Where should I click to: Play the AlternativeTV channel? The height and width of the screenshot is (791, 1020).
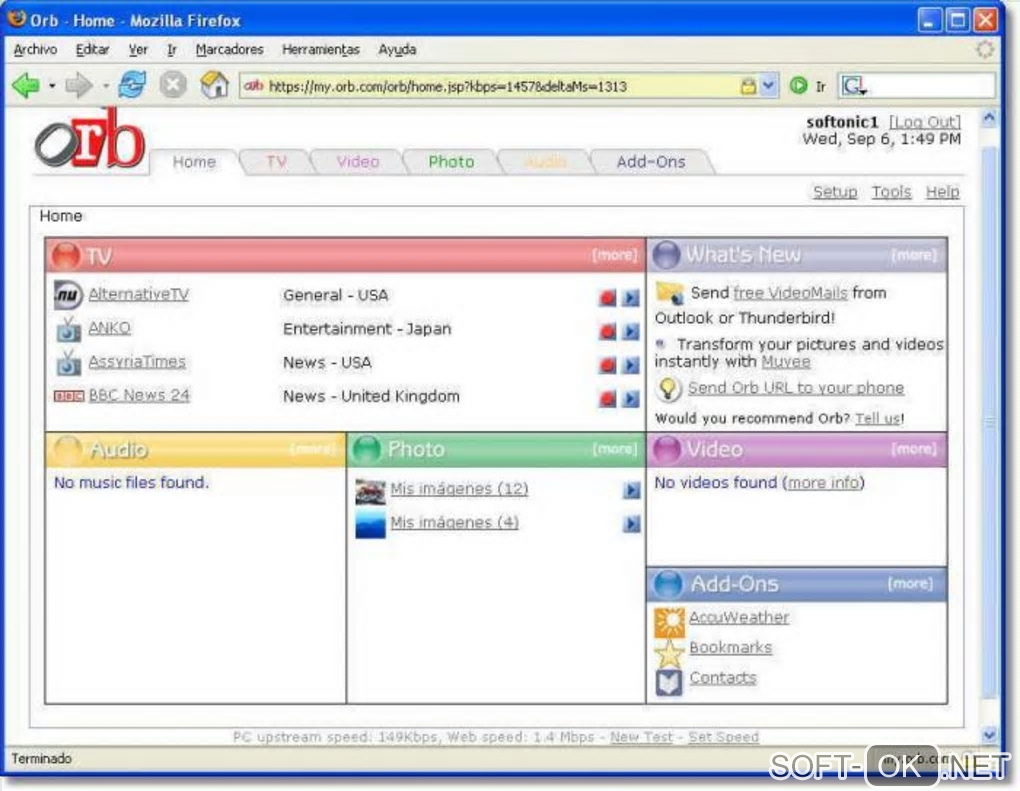coord(630,298)
